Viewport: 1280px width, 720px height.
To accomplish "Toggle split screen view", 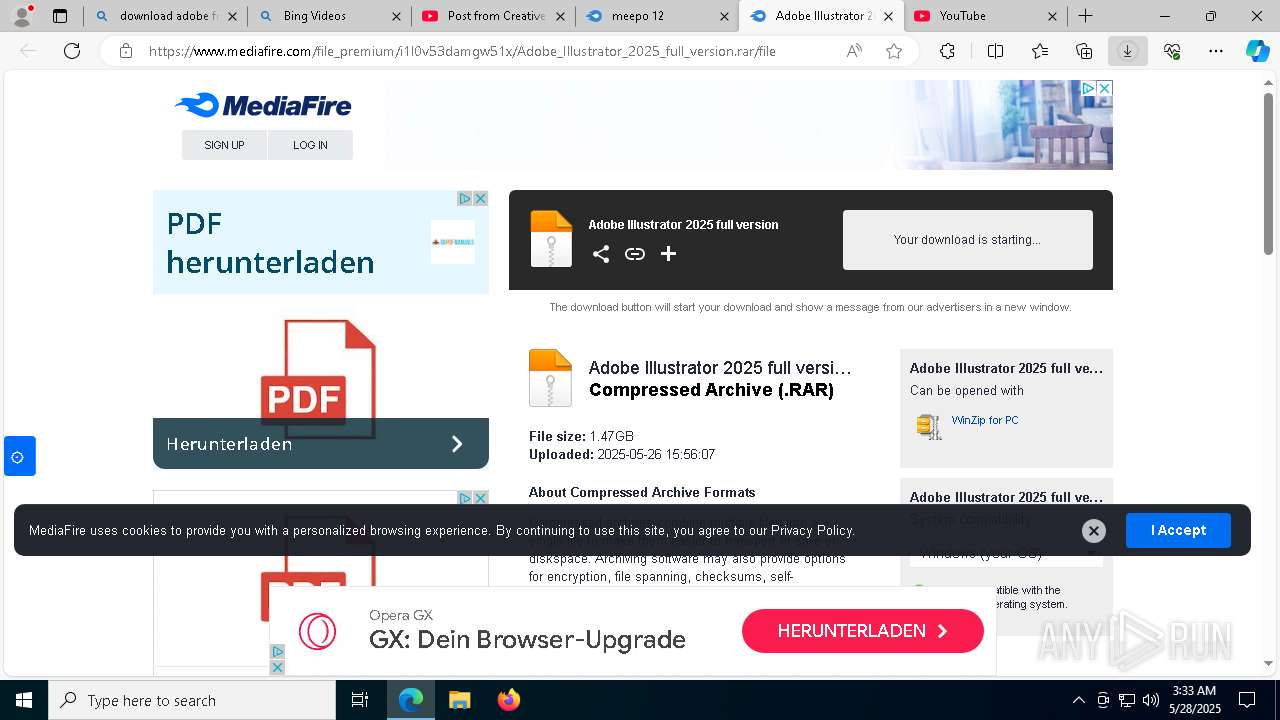I will point(995,51).
